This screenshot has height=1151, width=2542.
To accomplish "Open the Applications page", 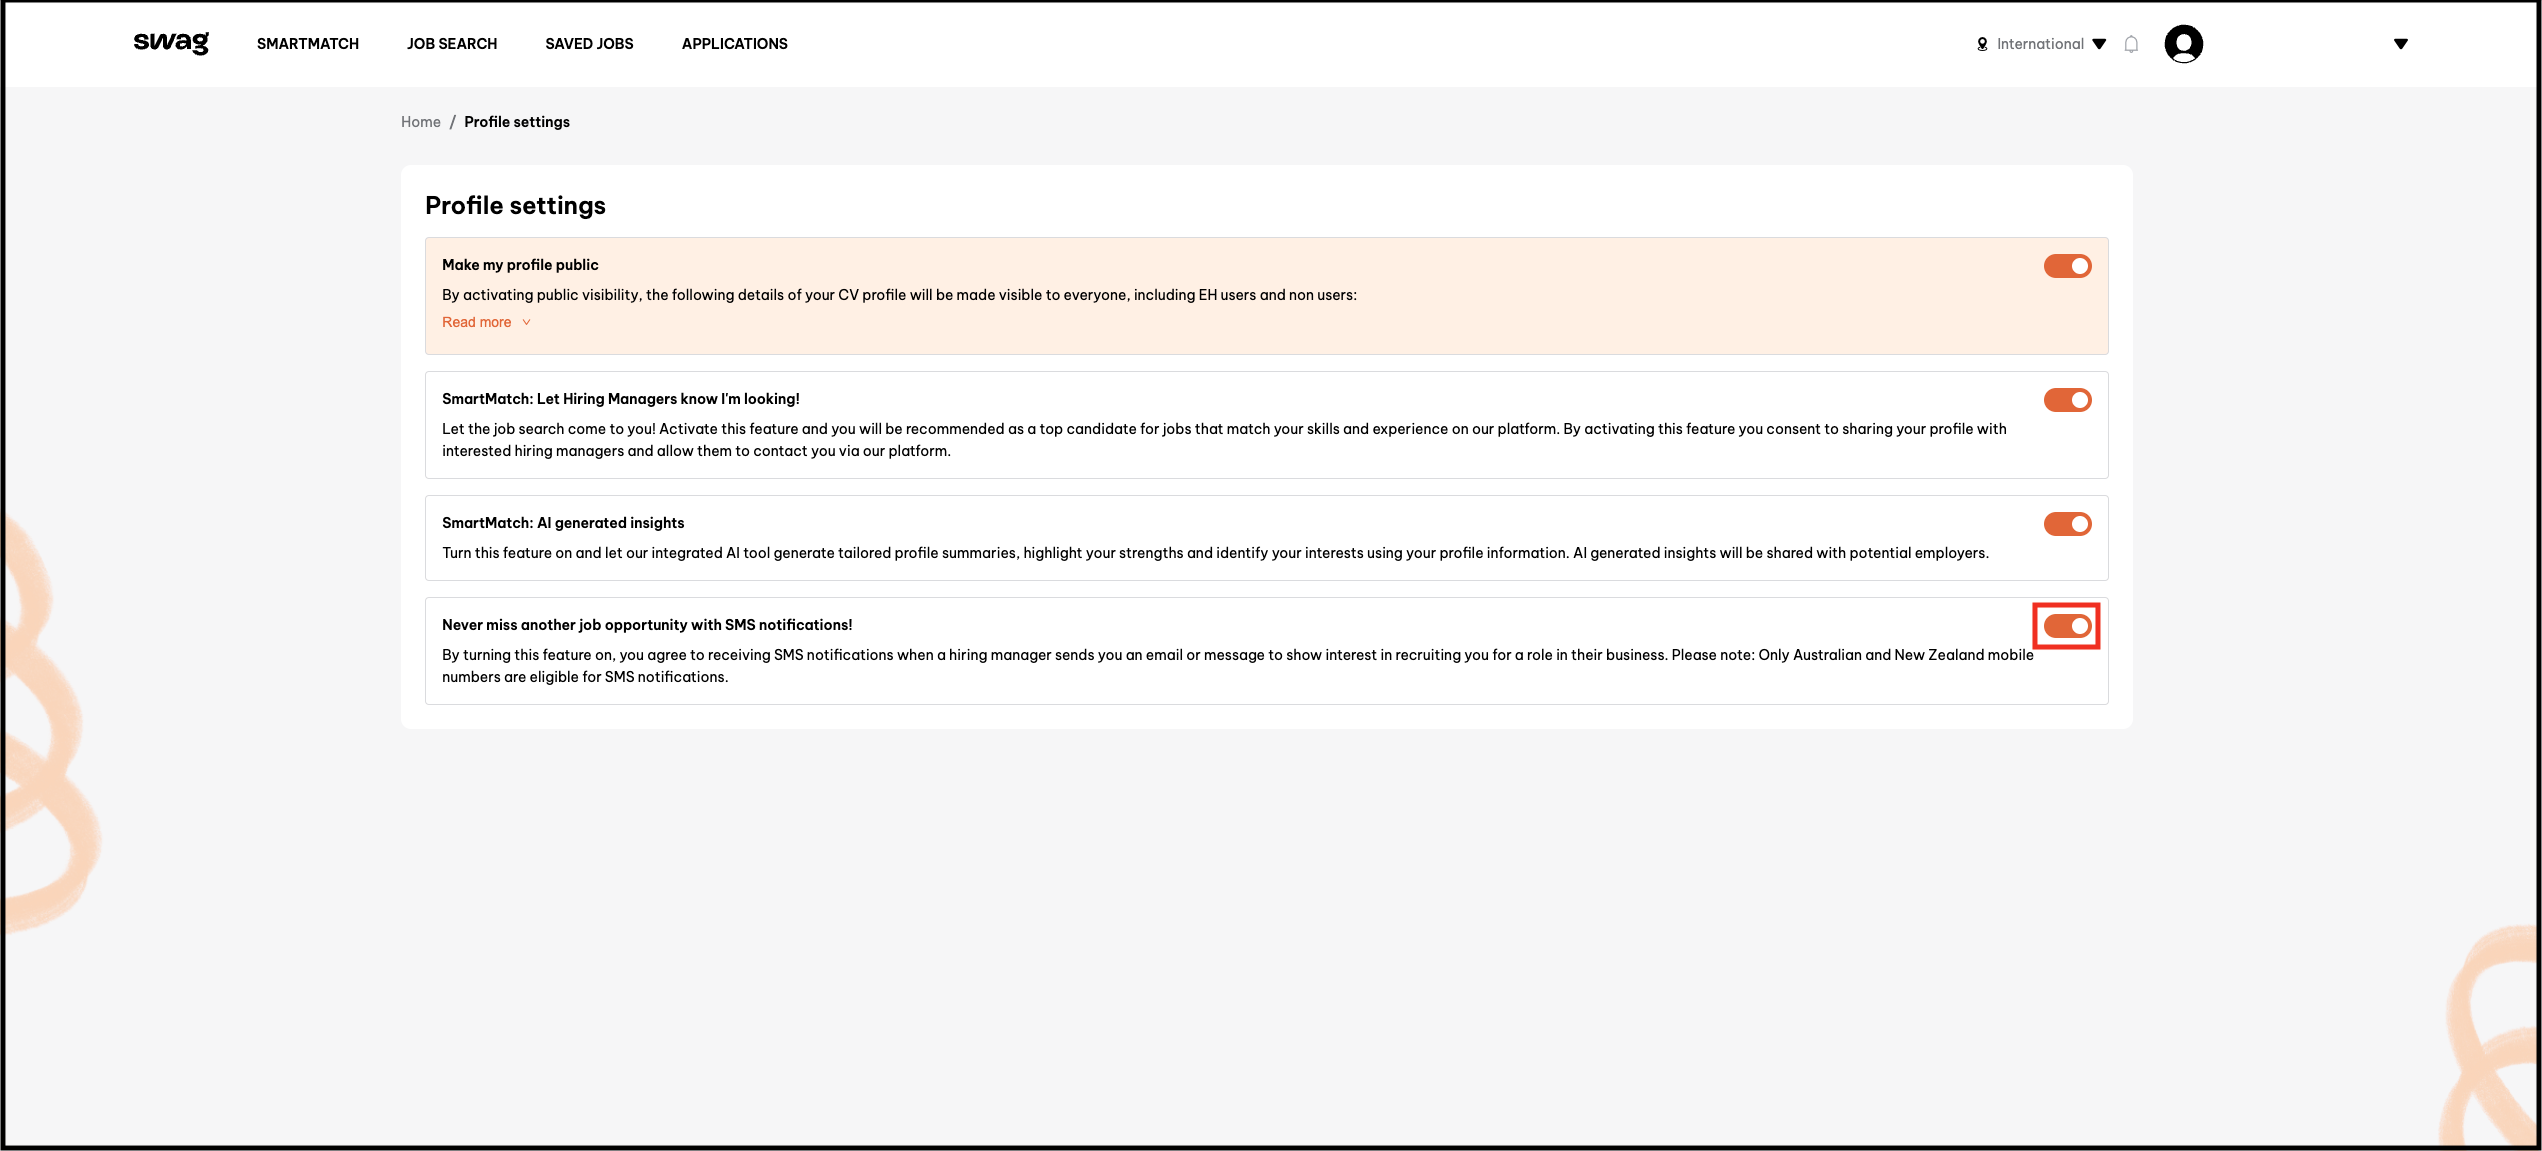I will point(735,44).
